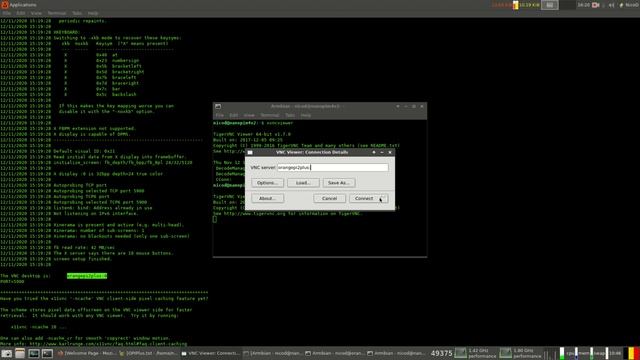Viewport: 640px width, 360px height.
Task: Click the Load... button
Action: [303, 183]
